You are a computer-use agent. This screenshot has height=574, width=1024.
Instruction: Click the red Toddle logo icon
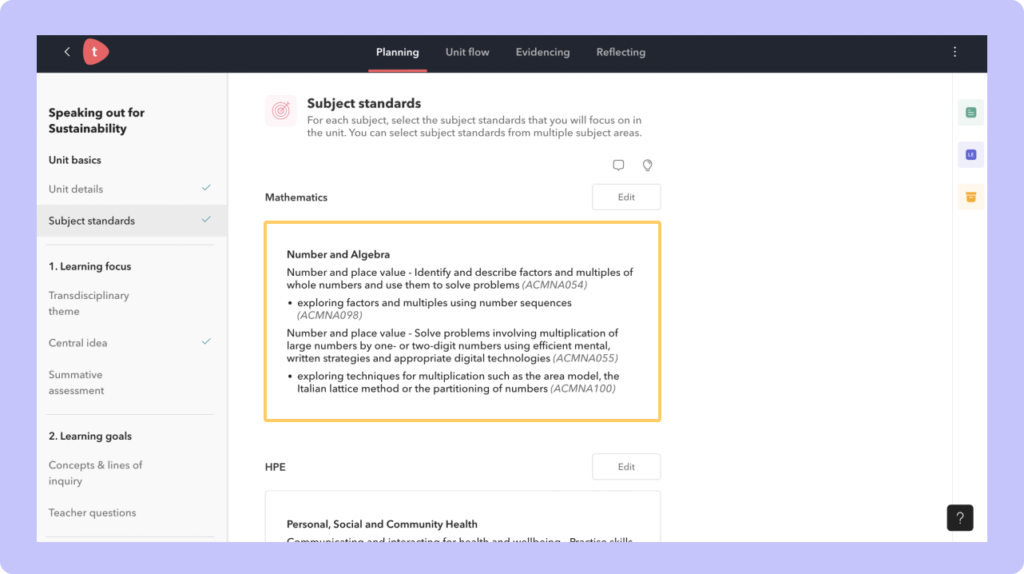95,52
